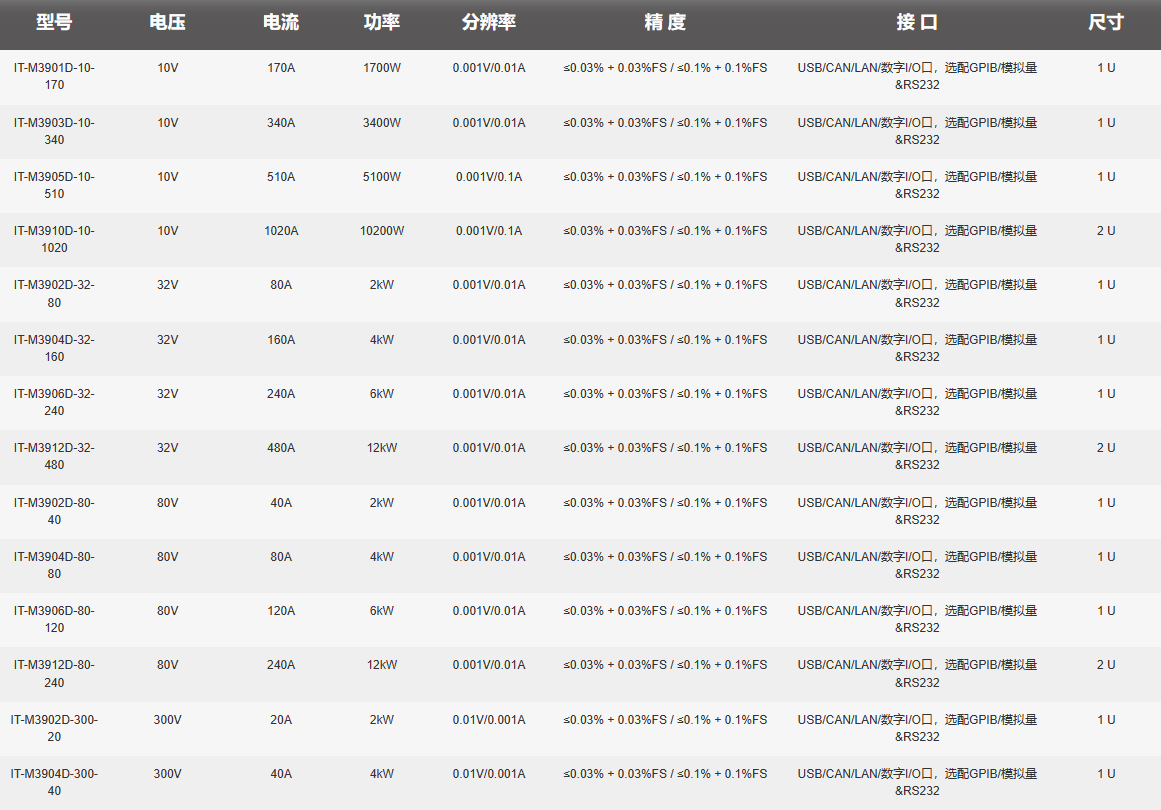This screenshot has height=810, width=1161.
Task: Click 0.001V/0.1A resolution of IT-M3905D-10-510
Action: pos(489,177)
